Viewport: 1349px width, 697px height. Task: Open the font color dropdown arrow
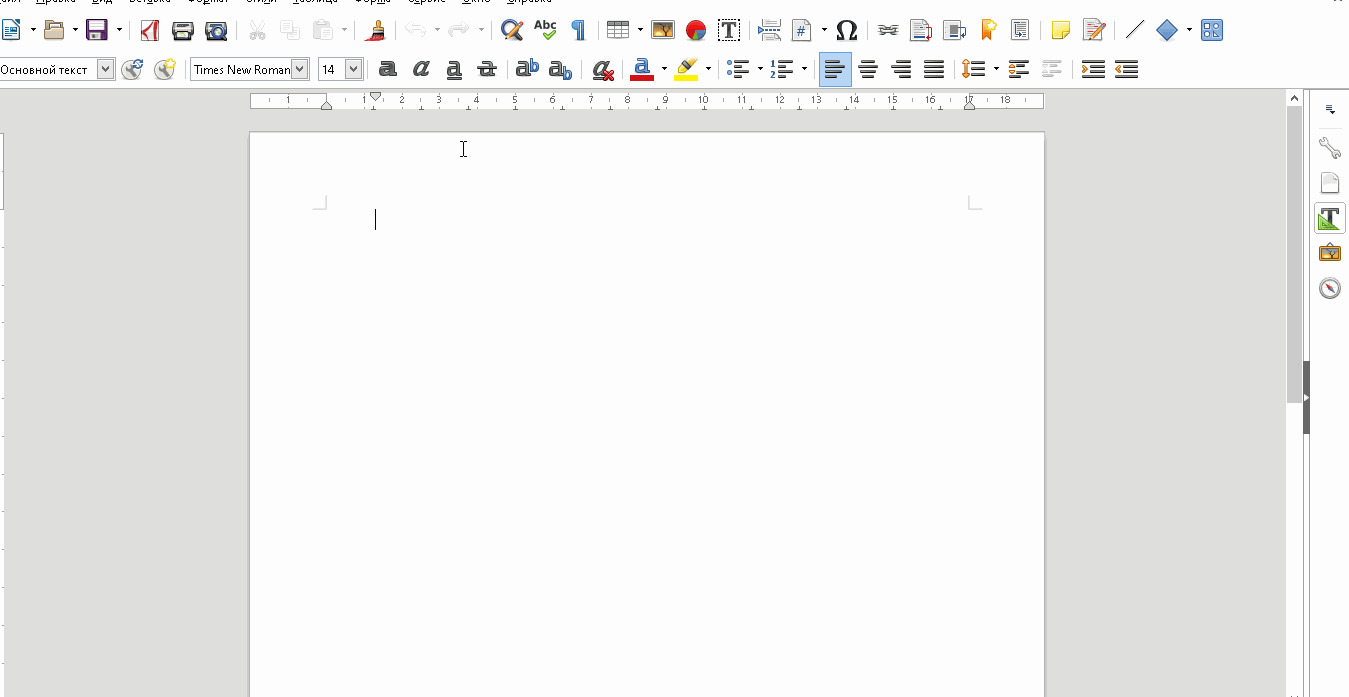[x=664, y=69]
